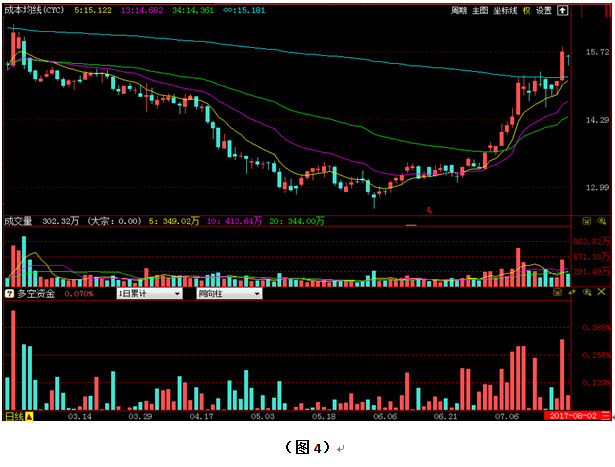Viewport: 615px width, 467px height.
Task: Open the 设置 settings menu
Action: (543, 11)
